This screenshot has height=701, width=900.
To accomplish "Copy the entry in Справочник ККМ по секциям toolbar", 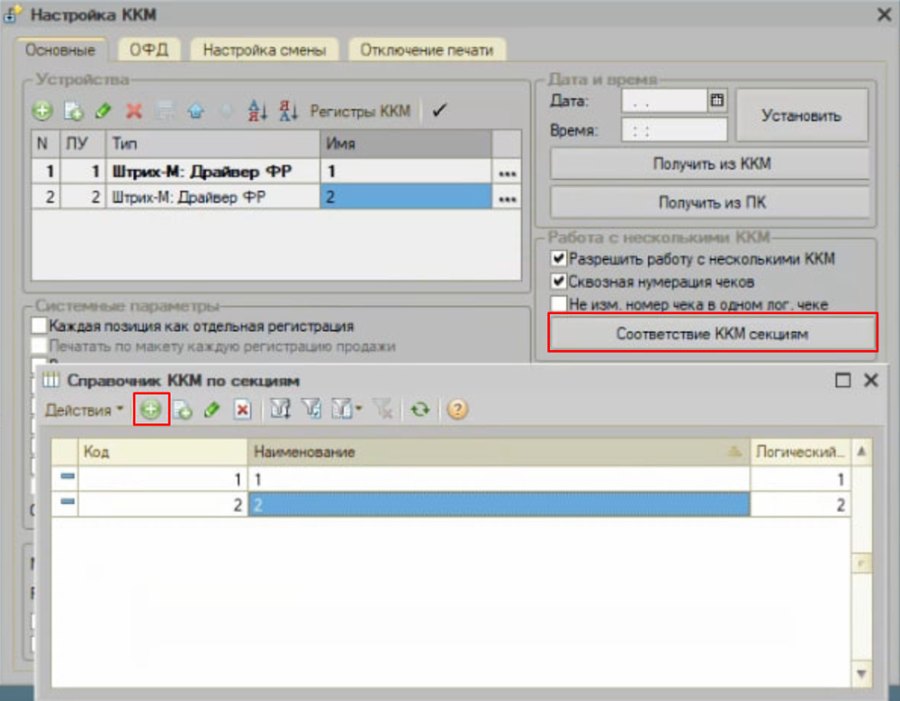I will (182, 409).
